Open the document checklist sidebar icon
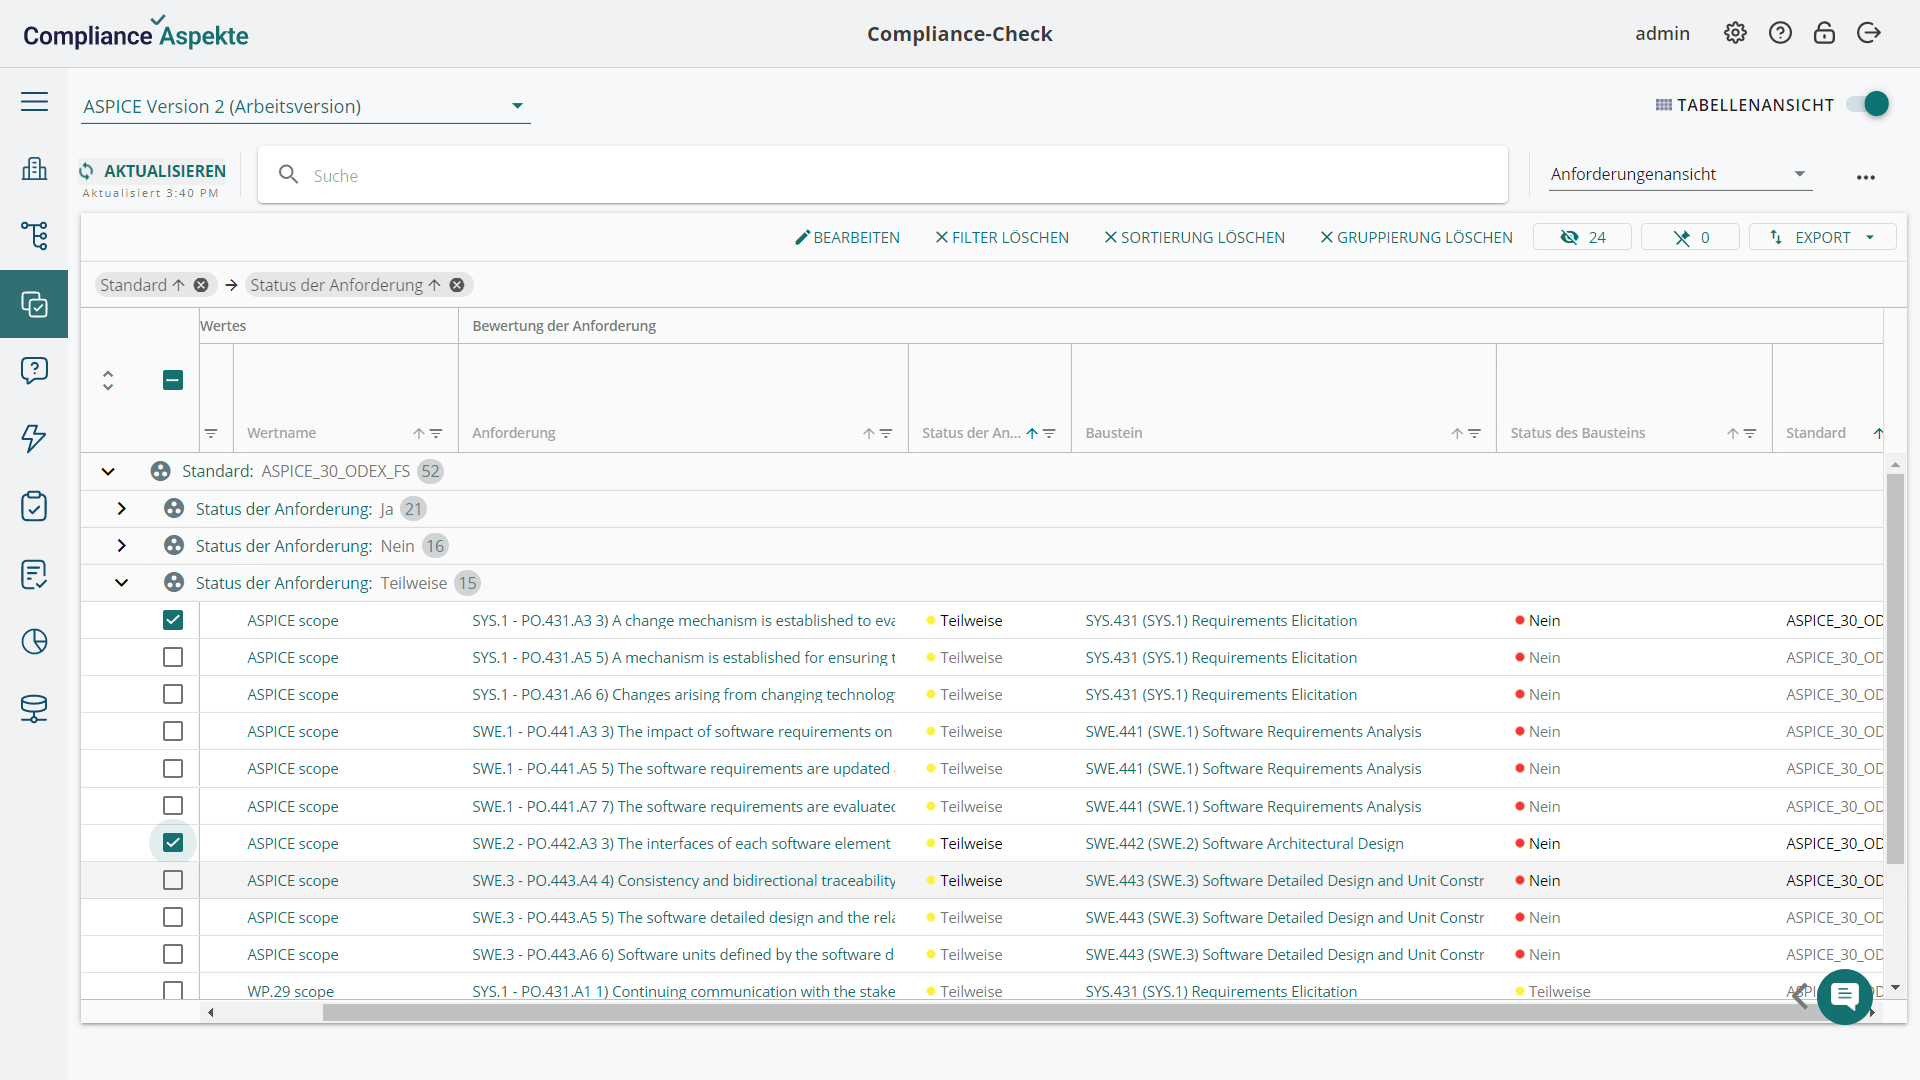 (34, 574)
